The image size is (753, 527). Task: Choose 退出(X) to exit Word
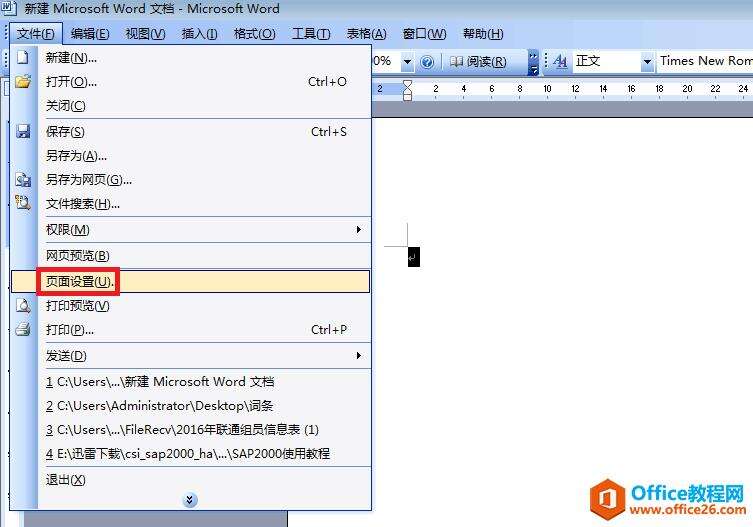190,479
